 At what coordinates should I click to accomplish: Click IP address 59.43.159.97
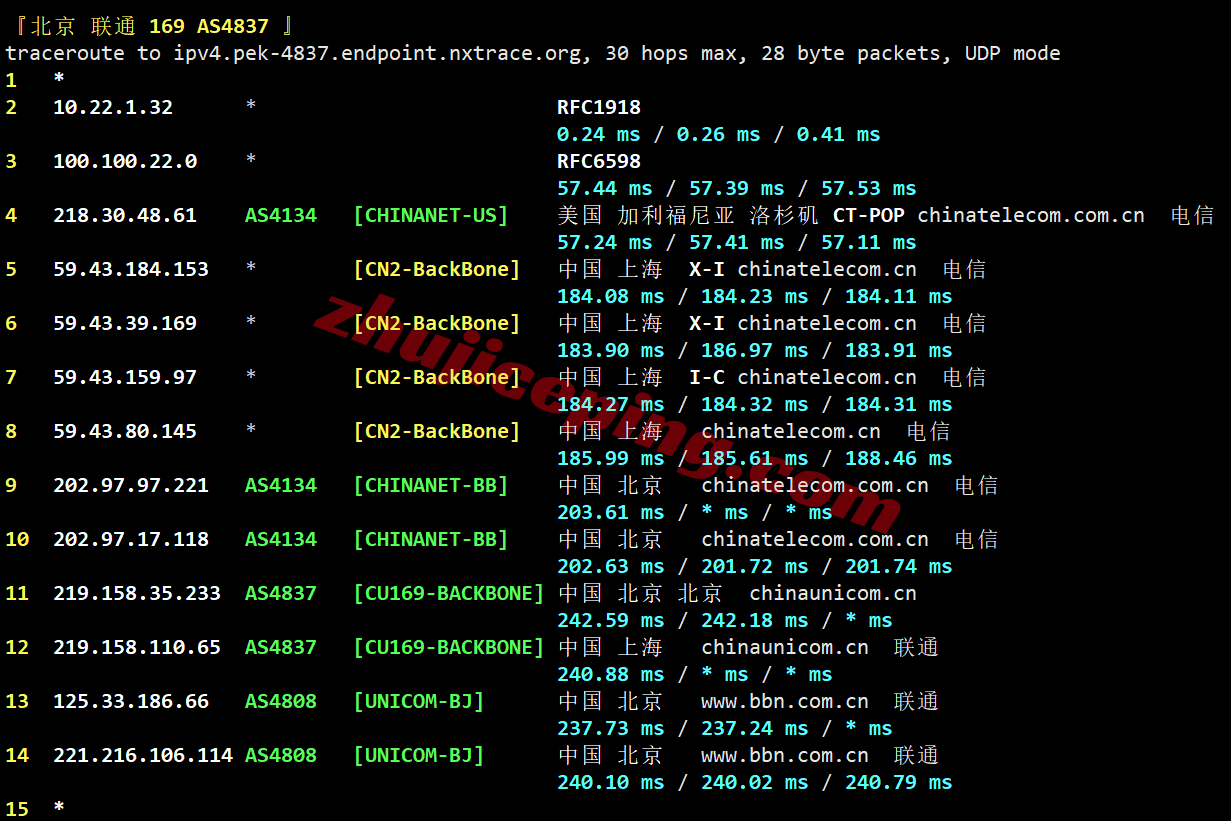coord(125,377)
